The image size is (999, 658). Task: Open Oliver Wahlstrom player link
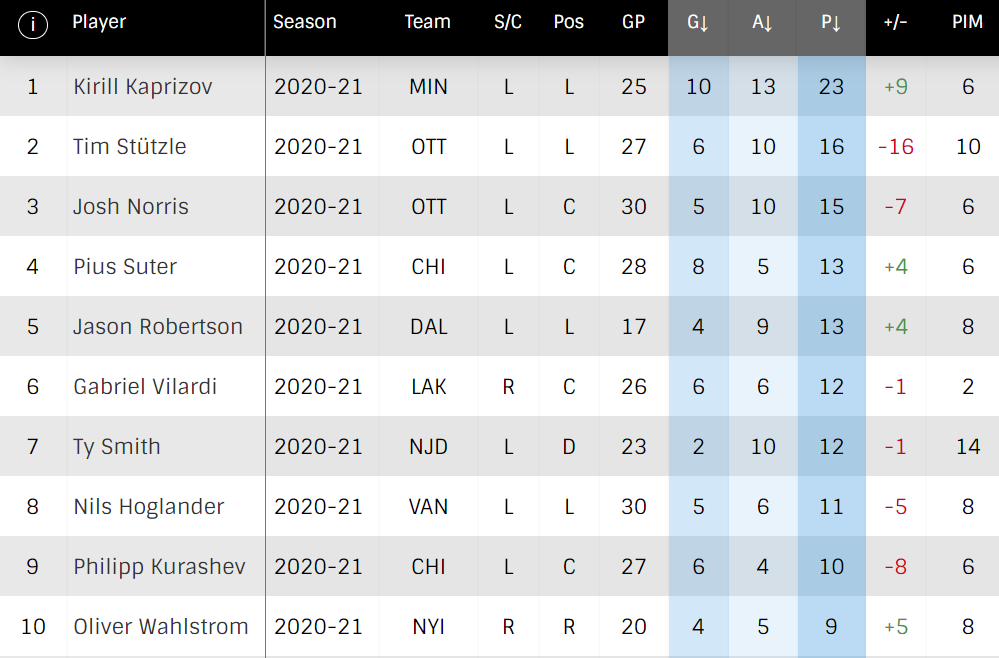(x=161, y=627)
